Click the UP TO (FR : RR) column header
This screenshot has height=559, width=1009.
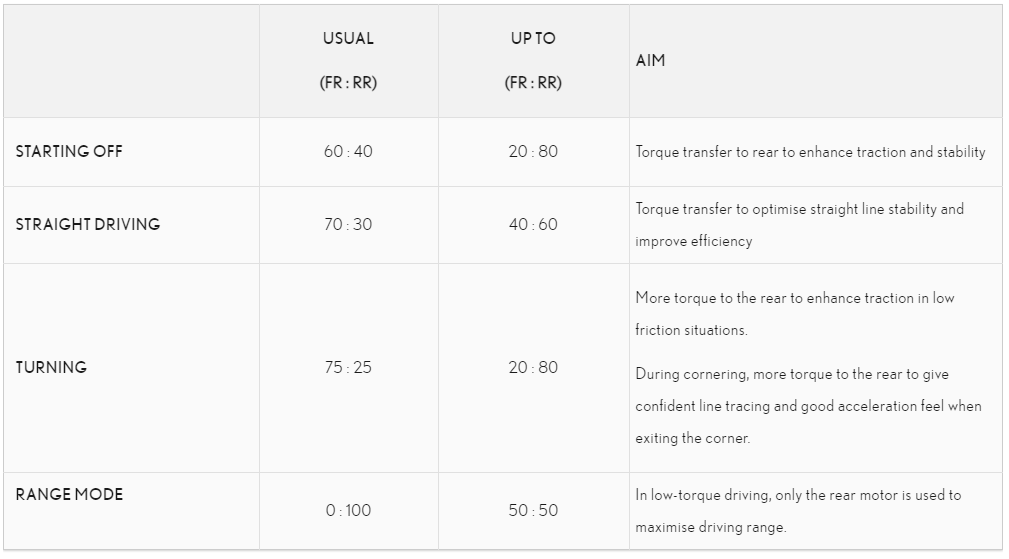tap(533, 61)
